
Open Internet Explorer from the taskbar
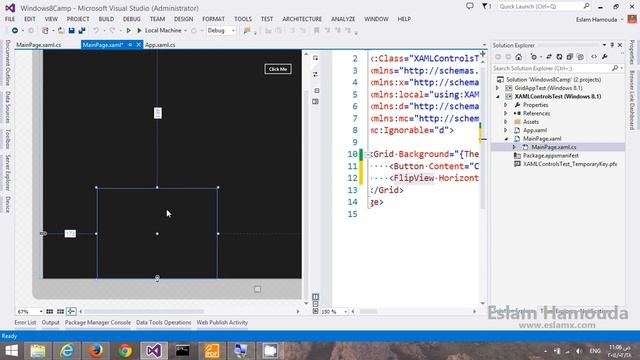pyautogui.click(x=67, y=351)
